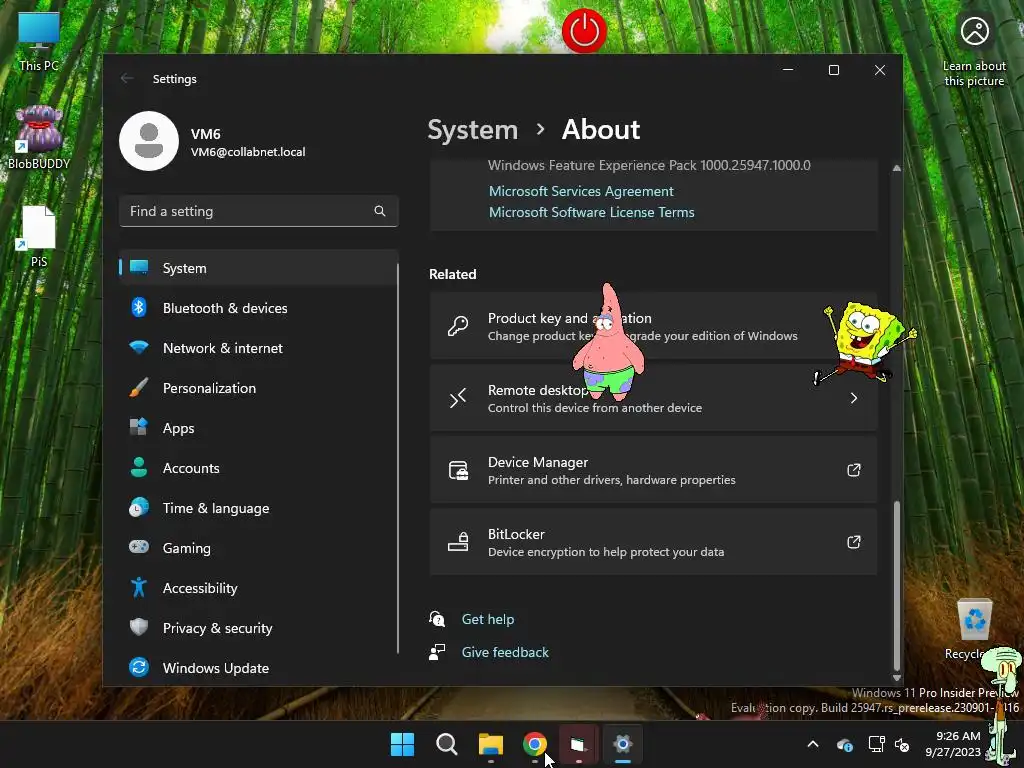
Task: Click the Device Manager printer icon
Action: [458, 470]
